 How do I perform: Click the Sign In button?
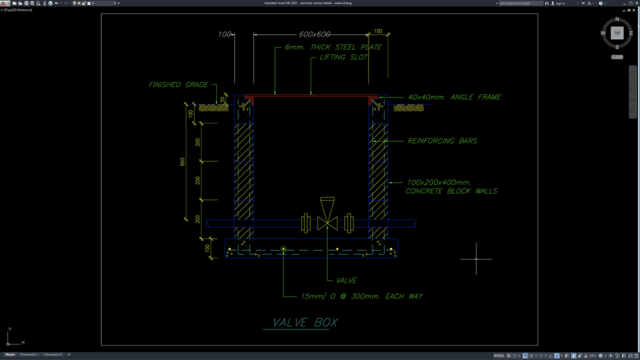pyautogui.click(x=558, y=3)
